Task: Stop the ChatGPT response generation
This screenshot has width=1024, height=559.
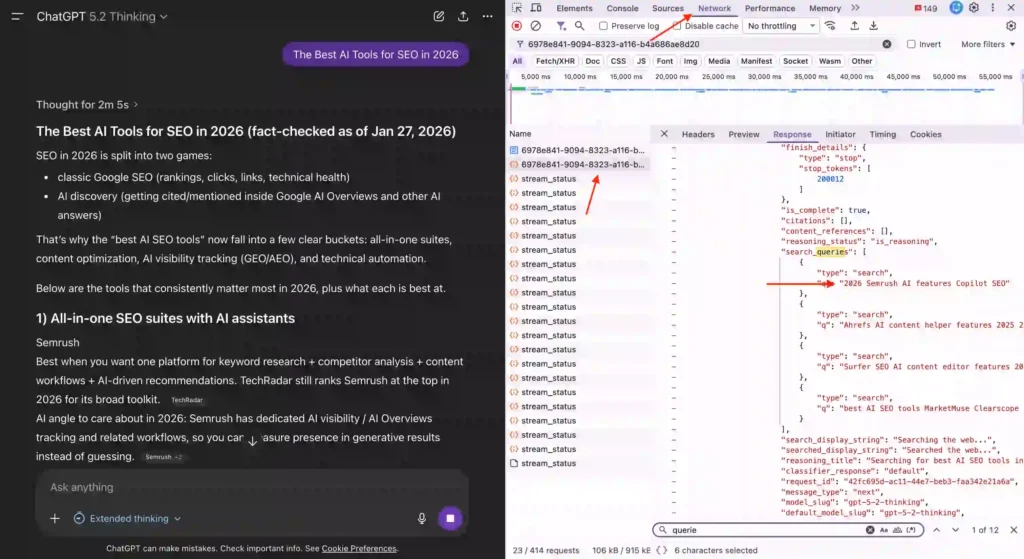Action: tap(450, 519)
